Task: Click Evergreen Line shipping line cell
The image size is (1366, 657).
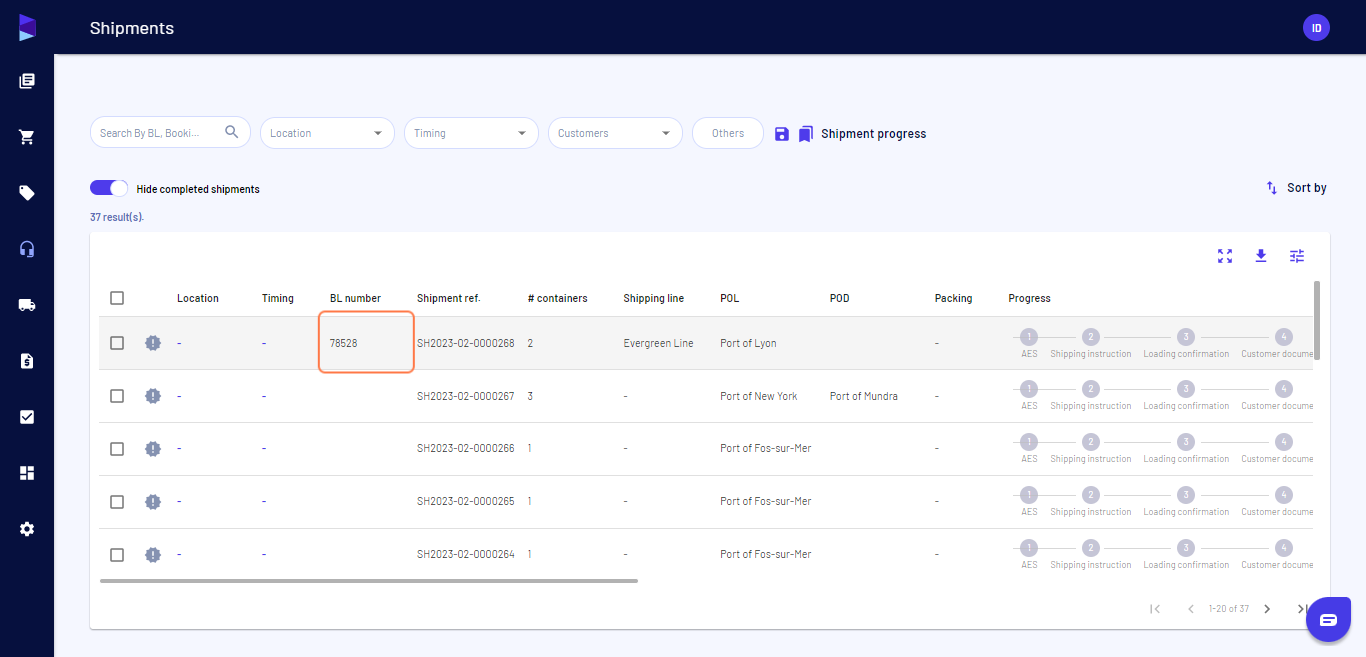Action: point(658,343)
